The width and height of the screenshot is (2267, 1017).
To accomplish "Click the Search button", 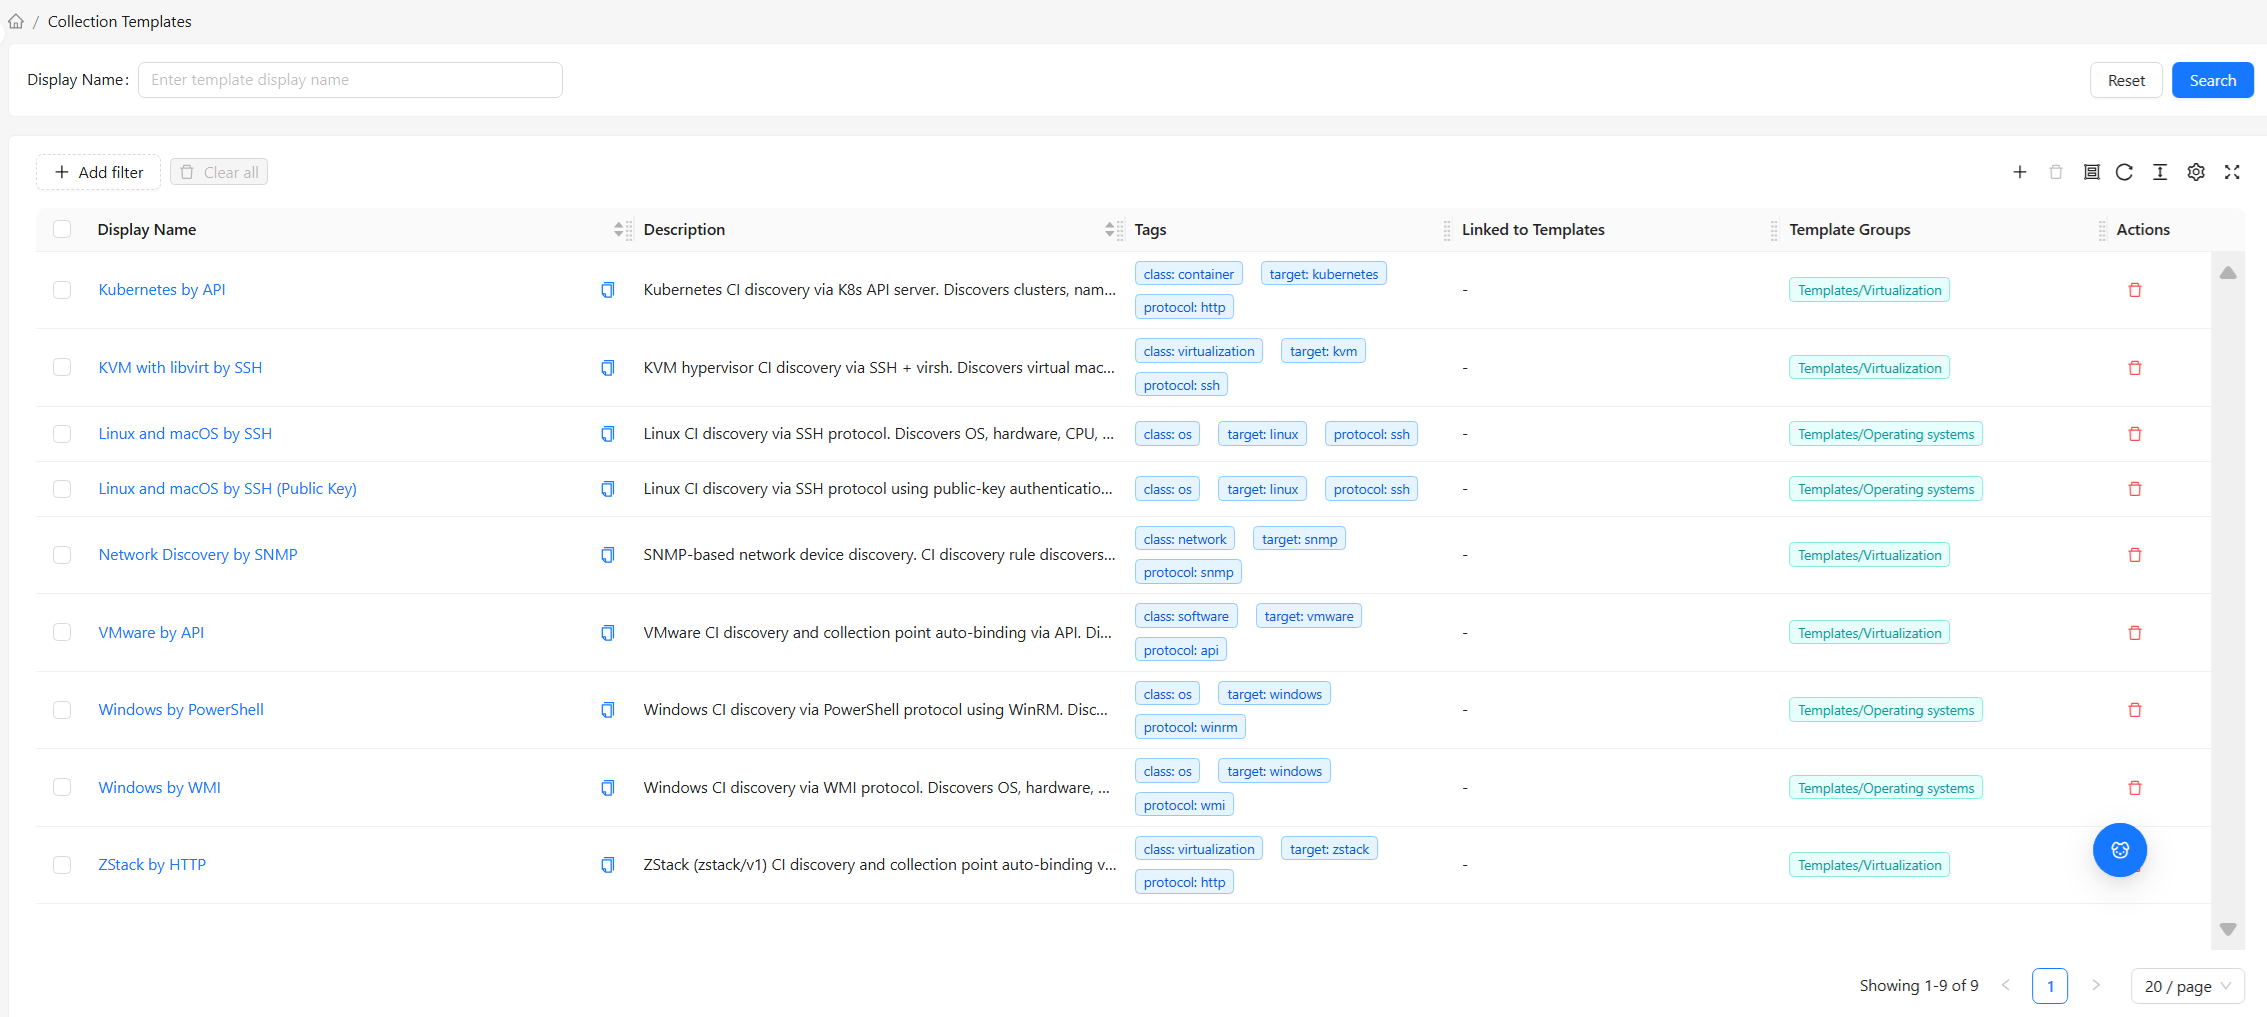I will tap(2212, 80).
